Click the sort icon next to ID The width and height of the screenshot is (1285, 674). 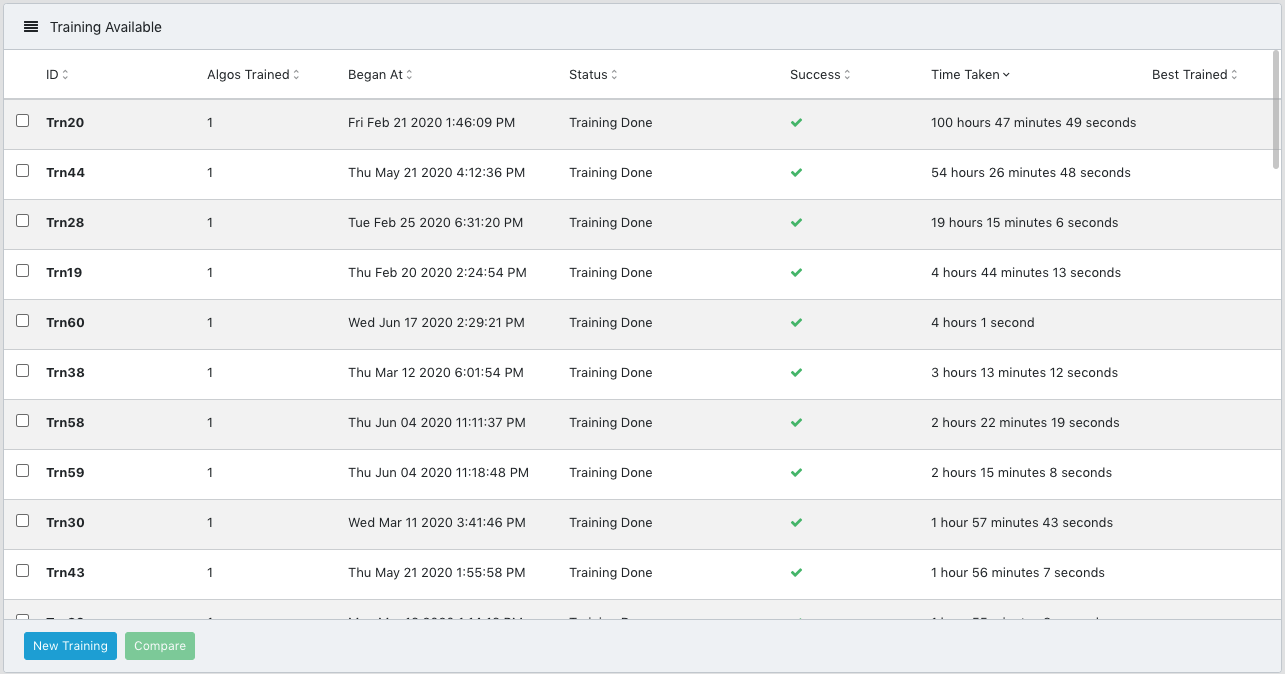click(65, 75)
